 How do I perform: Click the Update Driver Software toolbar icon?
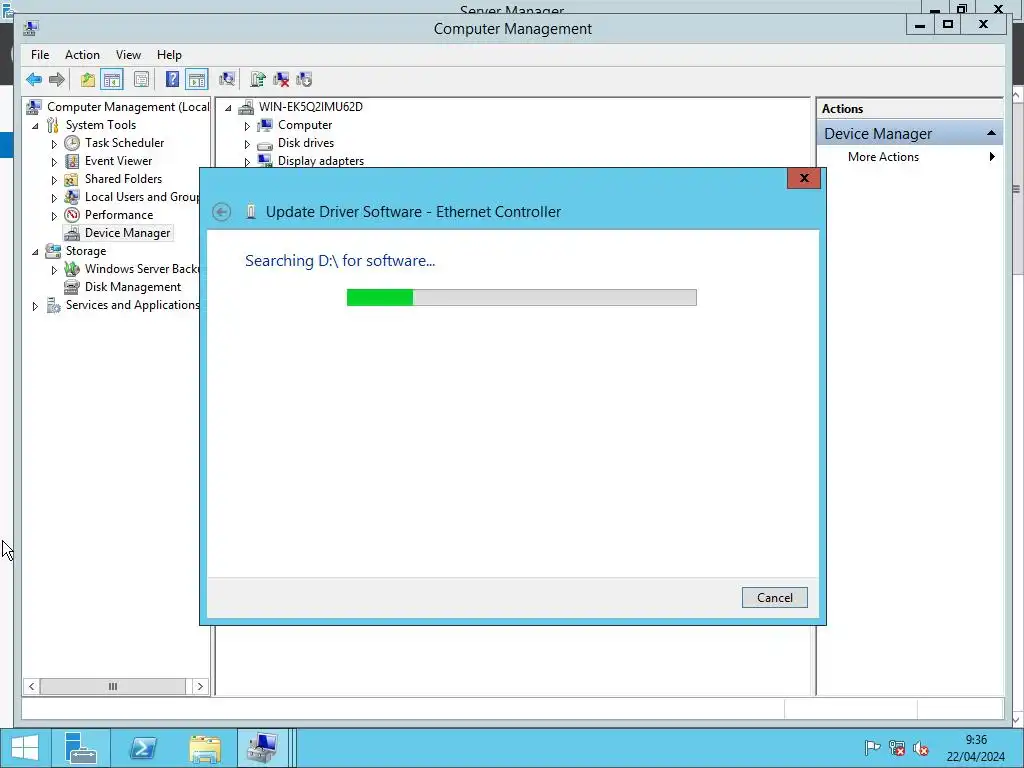coord(258,80)
